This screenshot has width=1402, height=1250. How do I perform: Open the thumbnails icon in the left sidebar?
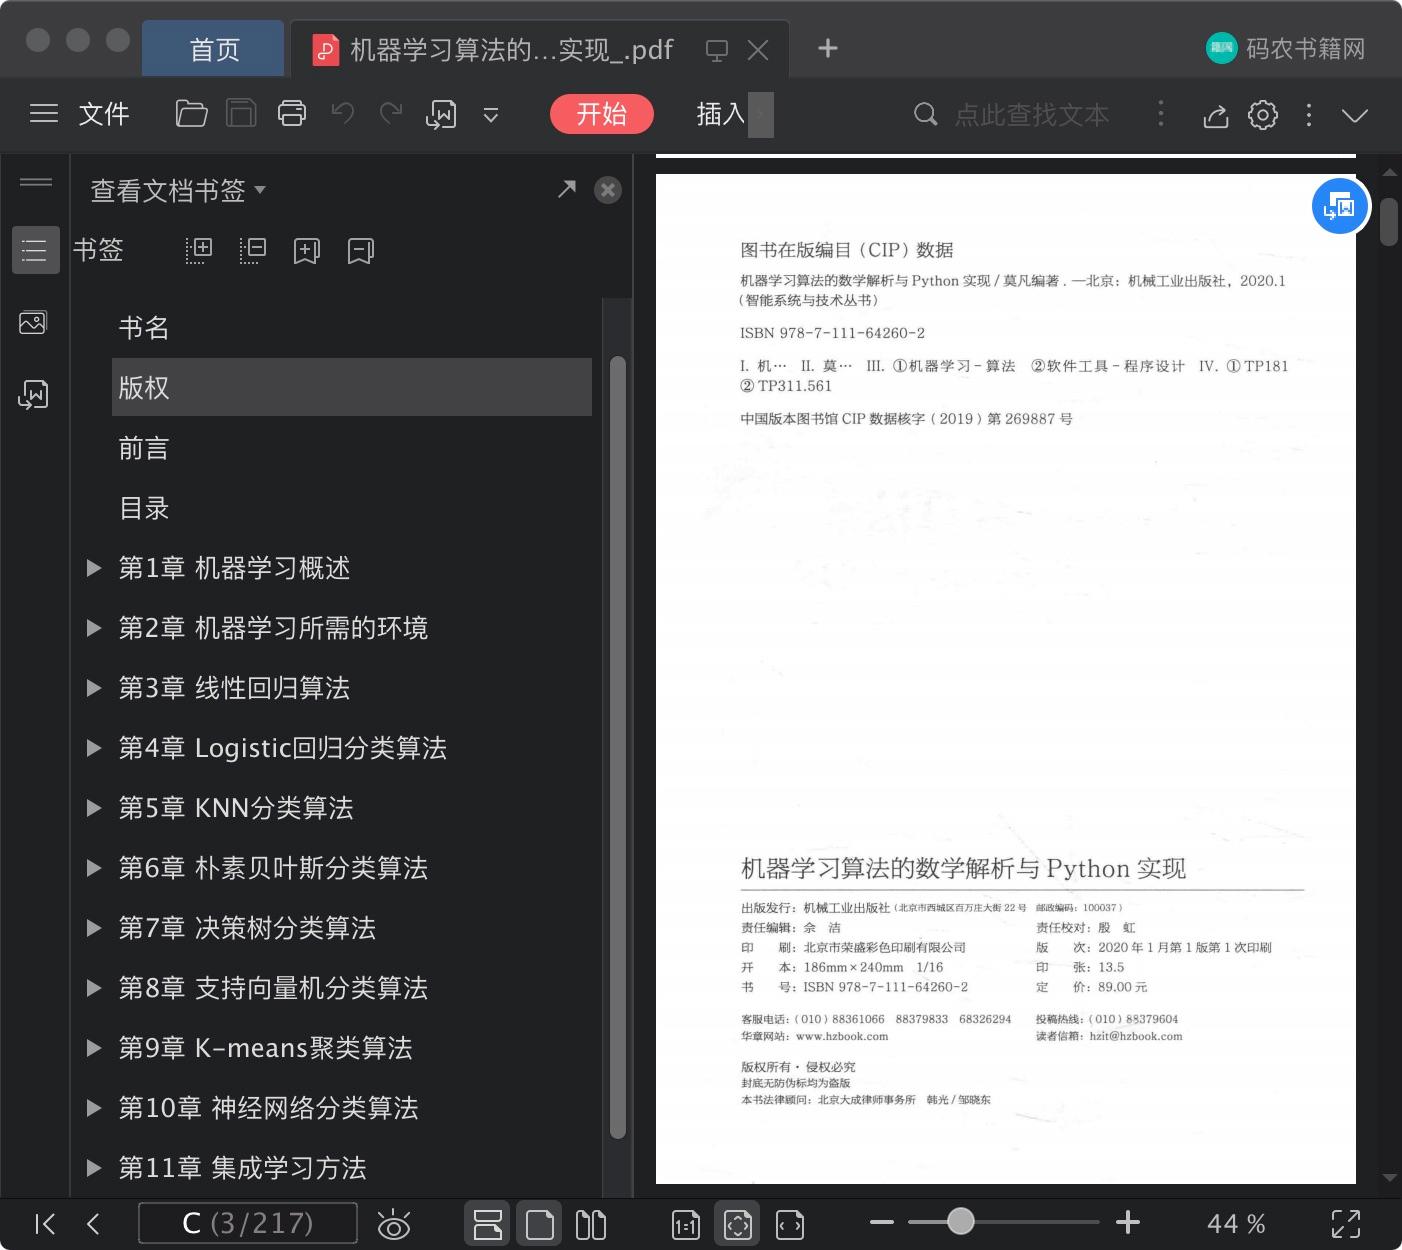[x=33, y=322]
